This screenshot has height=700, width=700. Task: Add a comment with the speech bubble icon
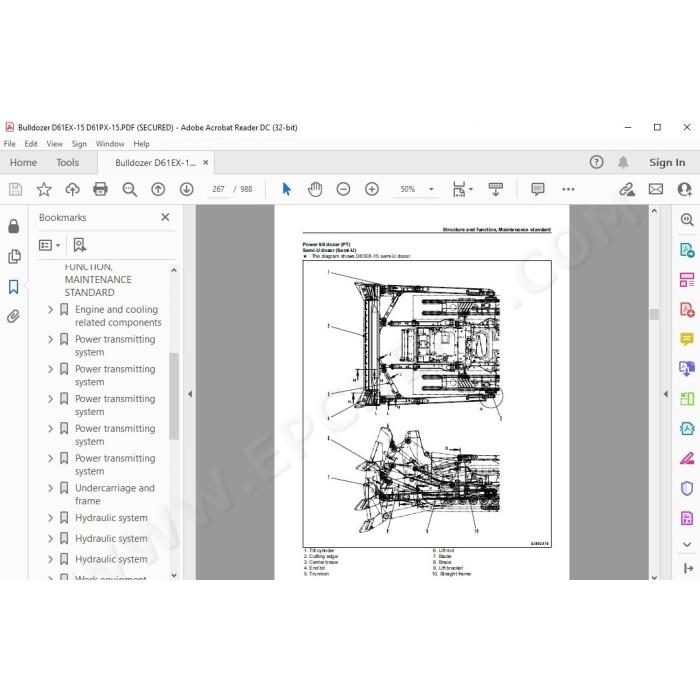[538, 189]
